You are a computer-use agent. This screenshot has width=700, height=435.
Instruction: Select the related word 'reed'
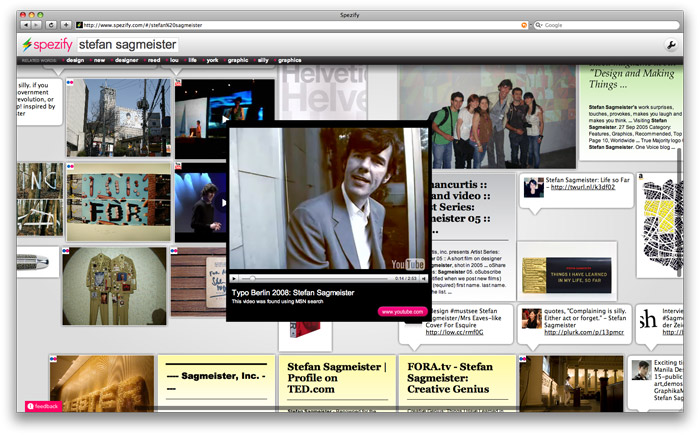[154, 60]
